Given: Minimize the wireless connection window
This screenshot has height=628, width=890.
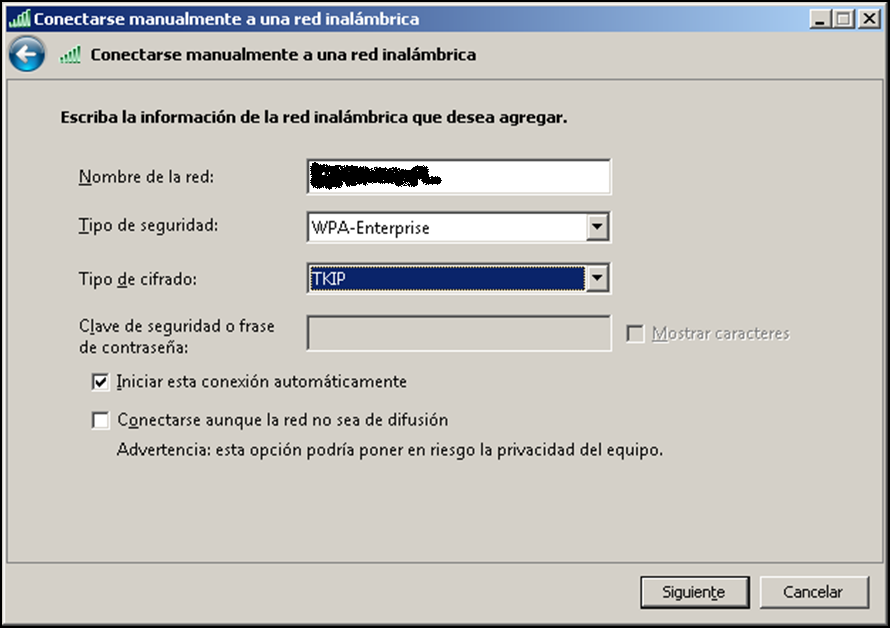Looking at the screenshot, I should click(x=822, y=18).
